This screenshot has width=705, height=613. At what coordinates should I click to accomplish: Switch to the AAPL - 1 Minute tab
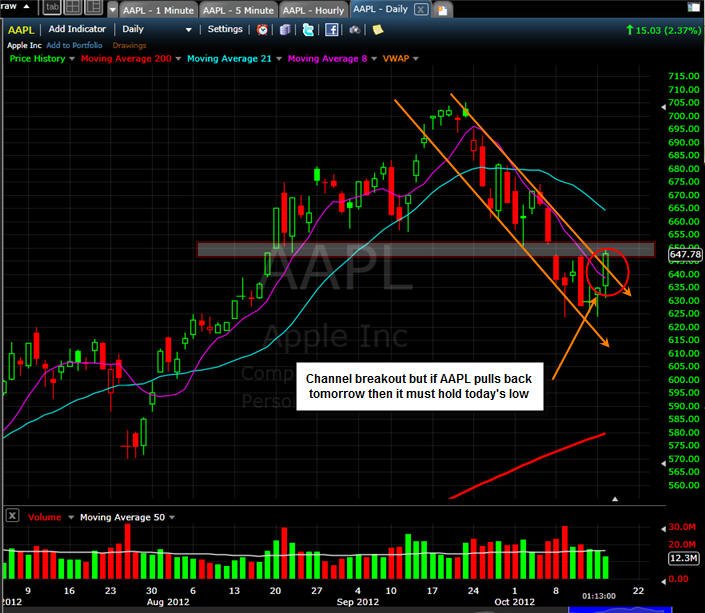158,10
